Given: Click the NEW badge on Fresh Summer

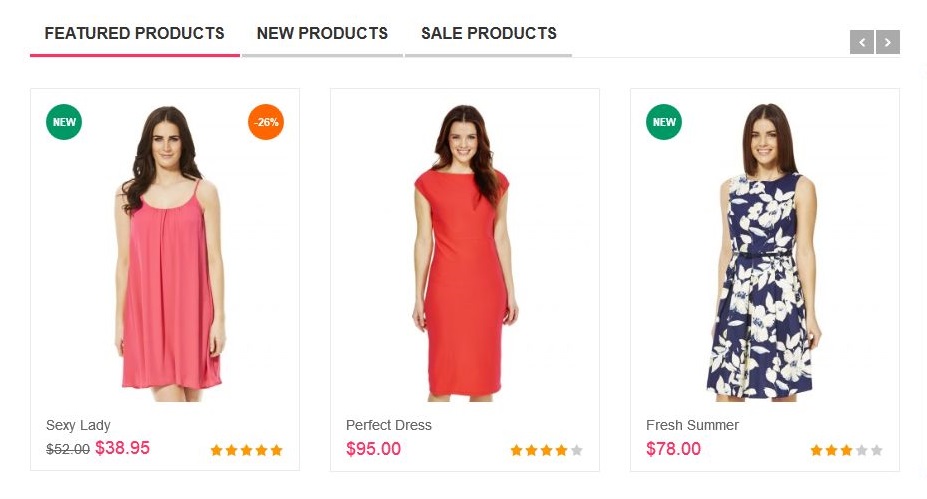Looking at the screenshot, I should point(664,122).
